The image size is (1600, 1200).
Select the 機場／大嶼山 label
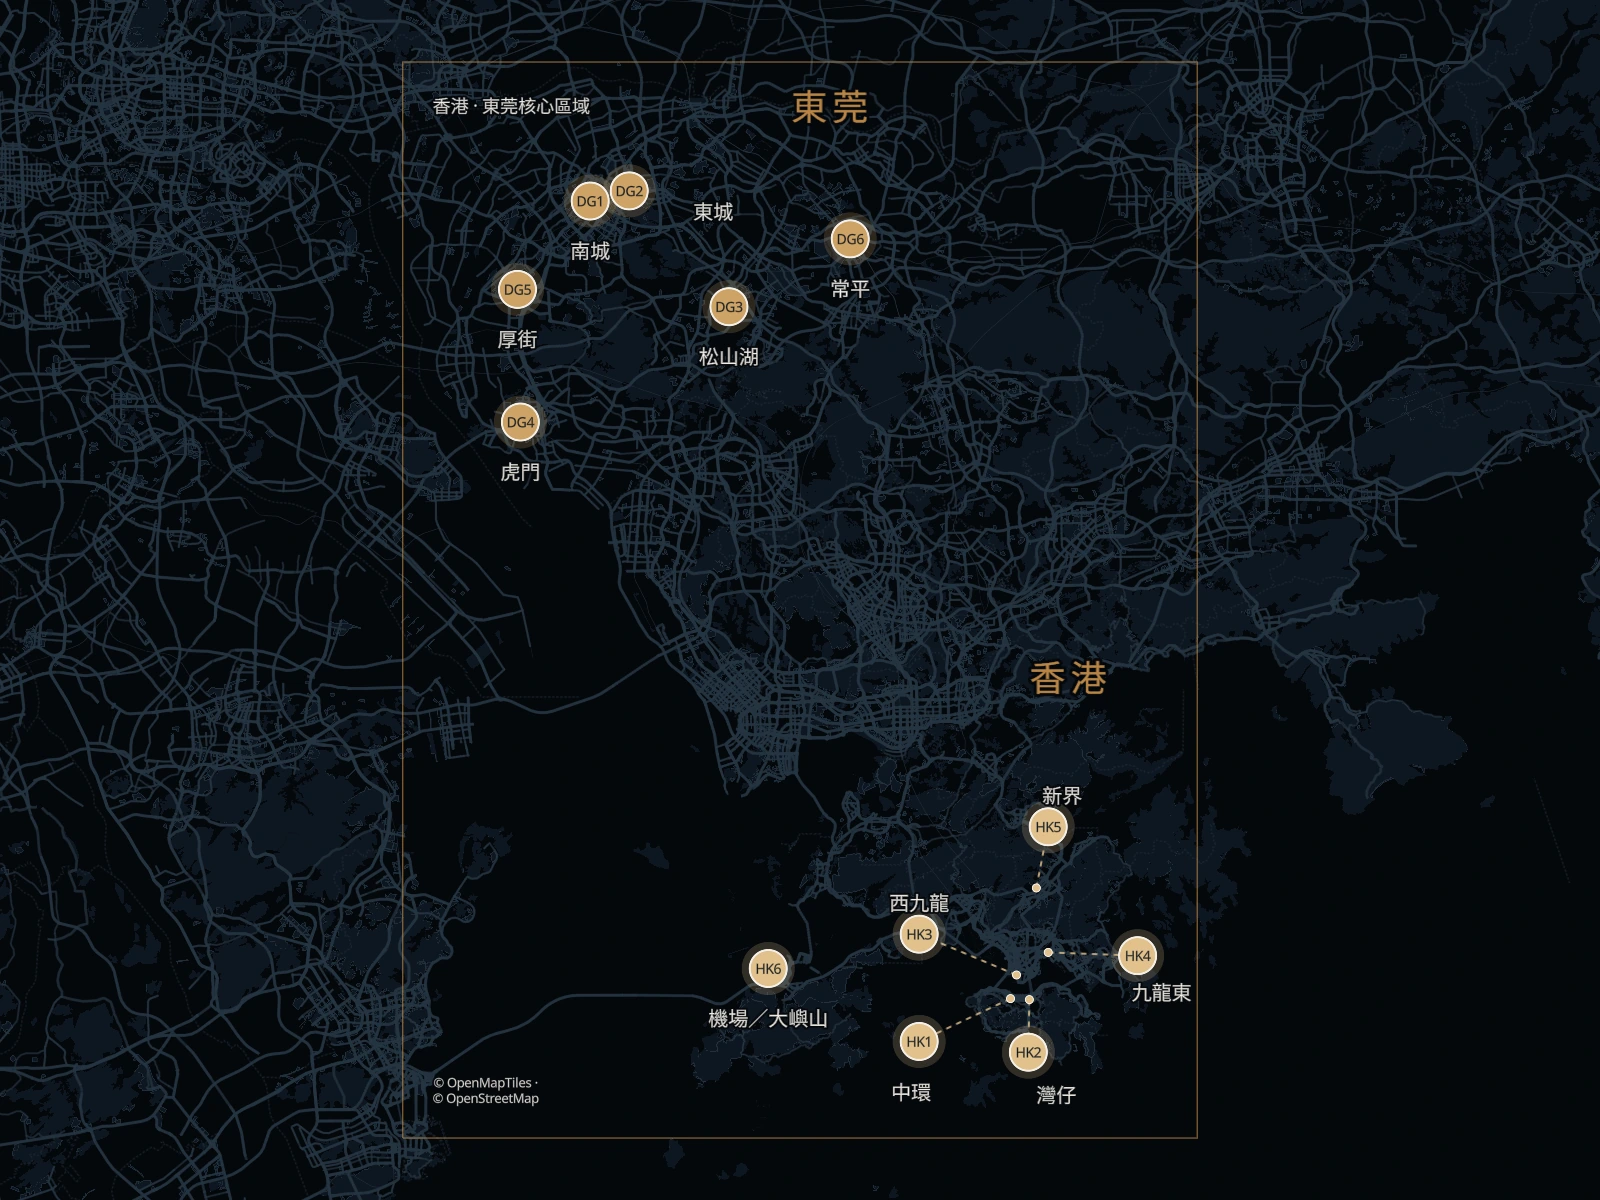tap(768, 1019)
